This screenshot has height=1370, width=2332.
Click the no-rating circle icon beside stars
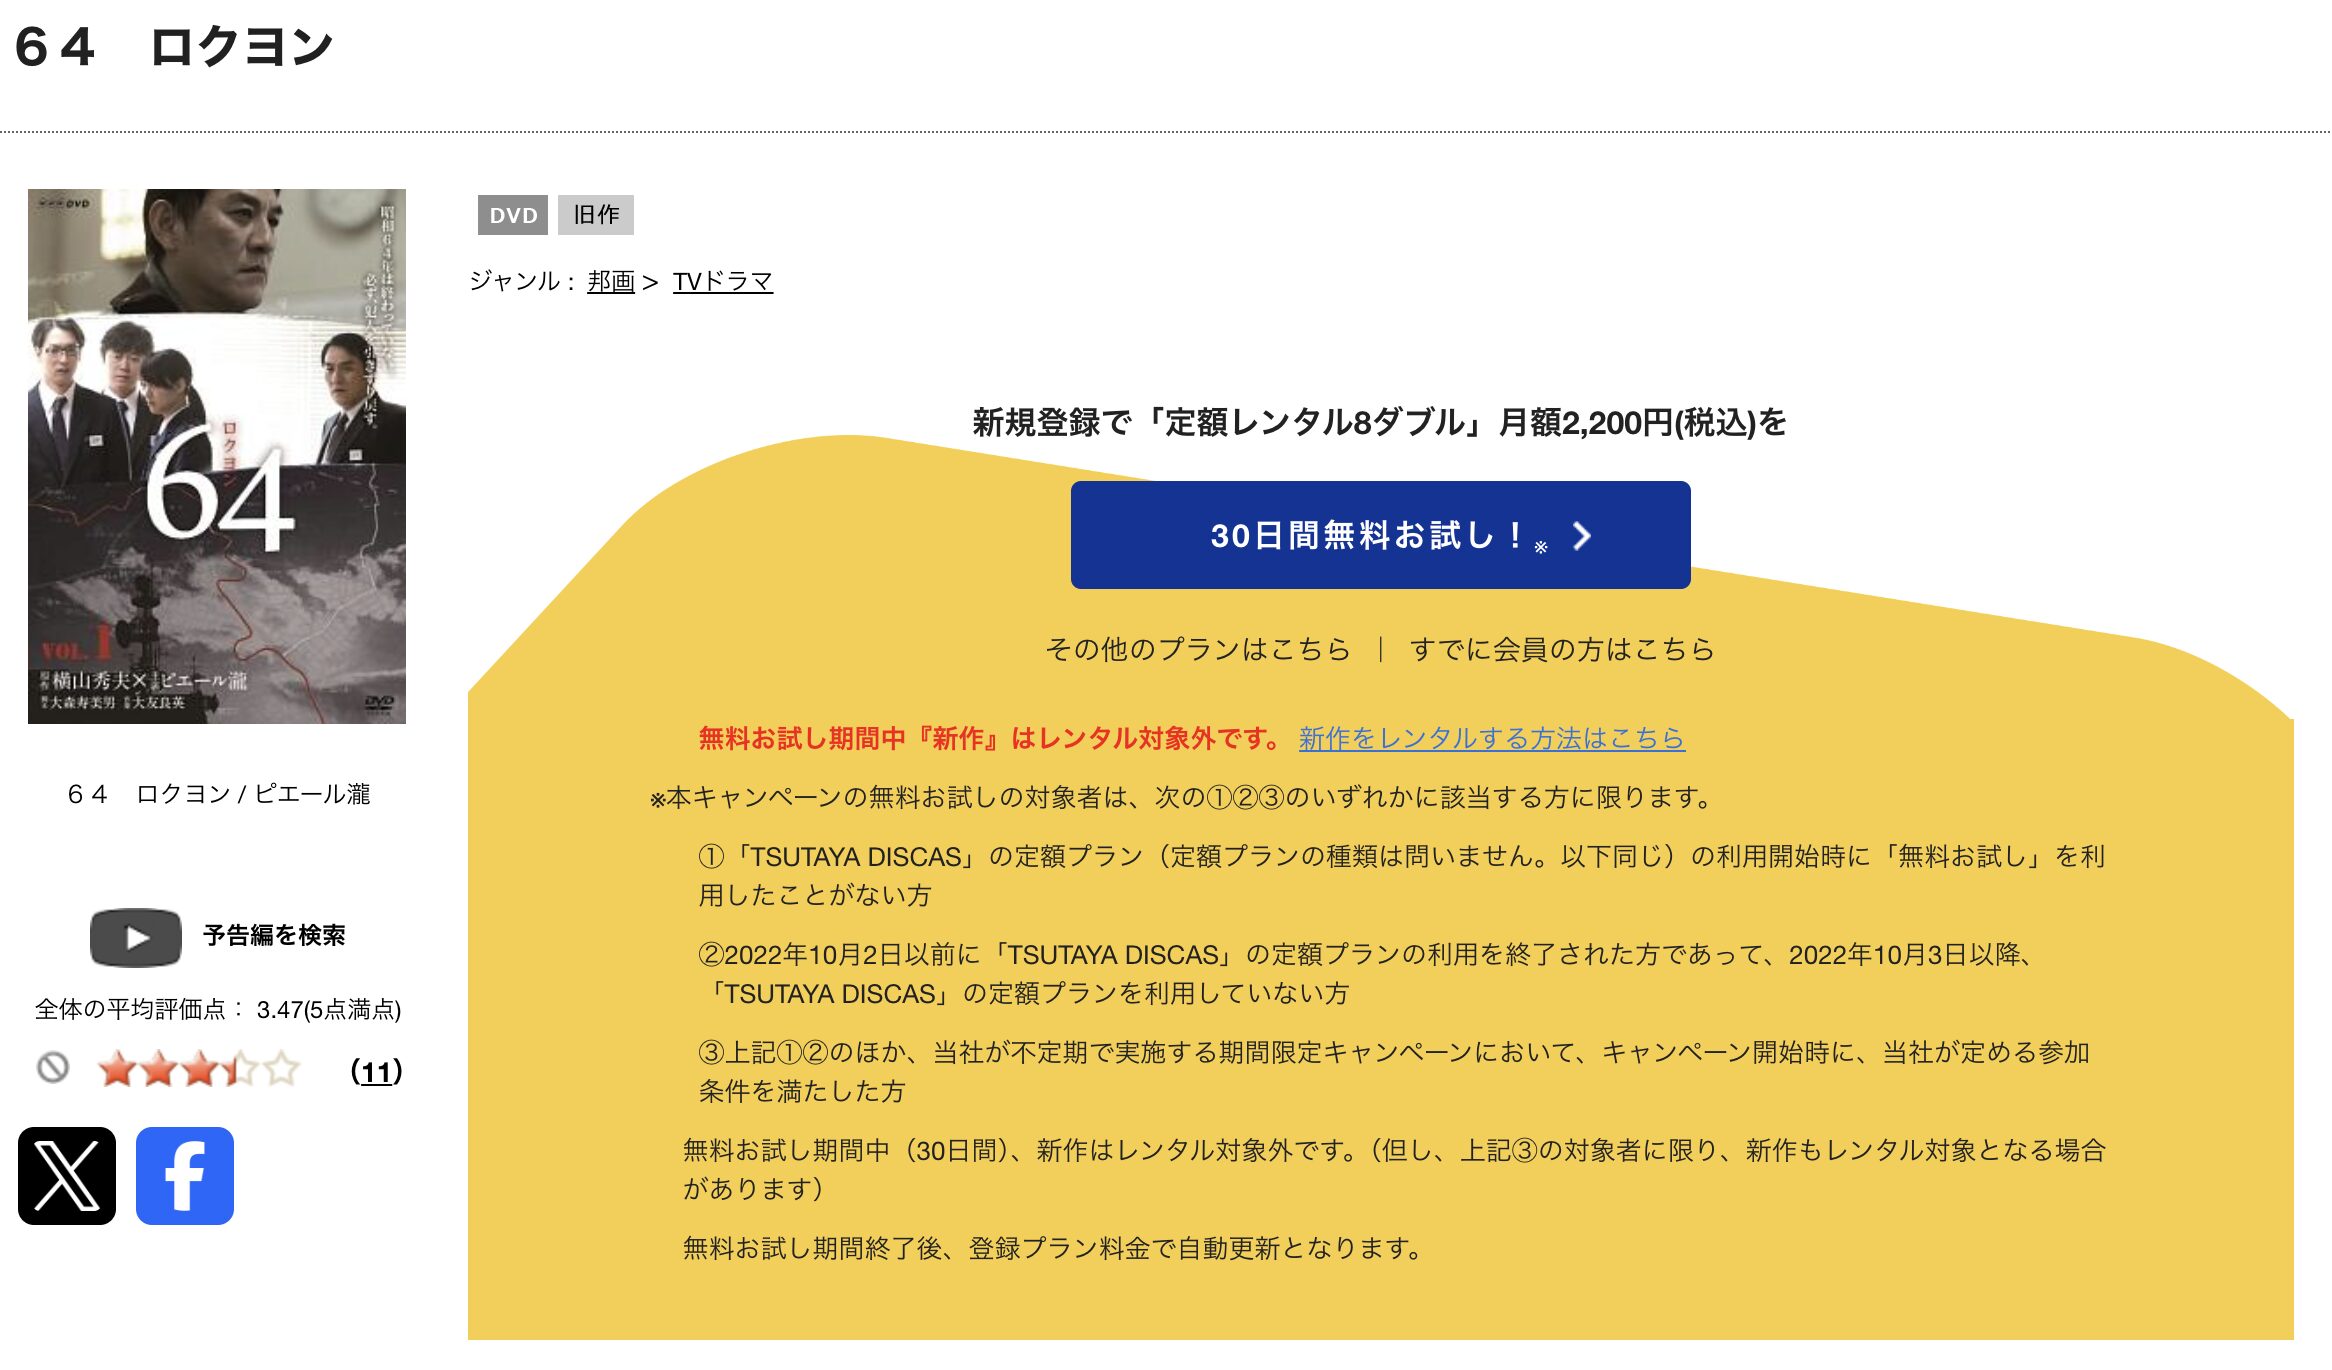coord(53,1068)
